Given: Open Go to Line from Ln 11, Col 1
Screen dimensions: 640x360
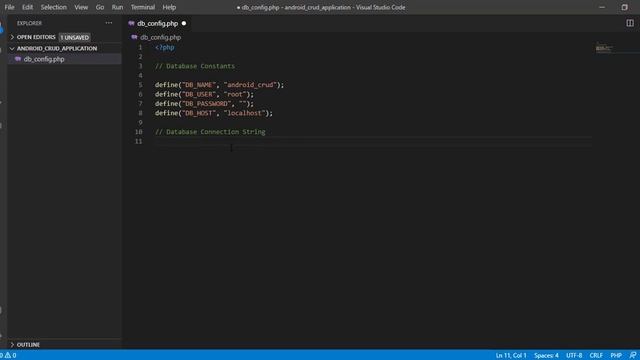Looking at the screenshot, I should point(511,356).
